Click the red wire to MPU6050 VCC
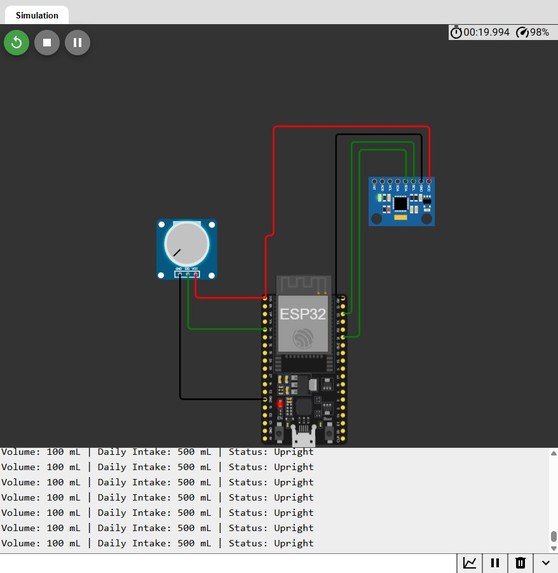Image resolution: width=558 pixels, height=573 pixels. click(x=351, y=127)
